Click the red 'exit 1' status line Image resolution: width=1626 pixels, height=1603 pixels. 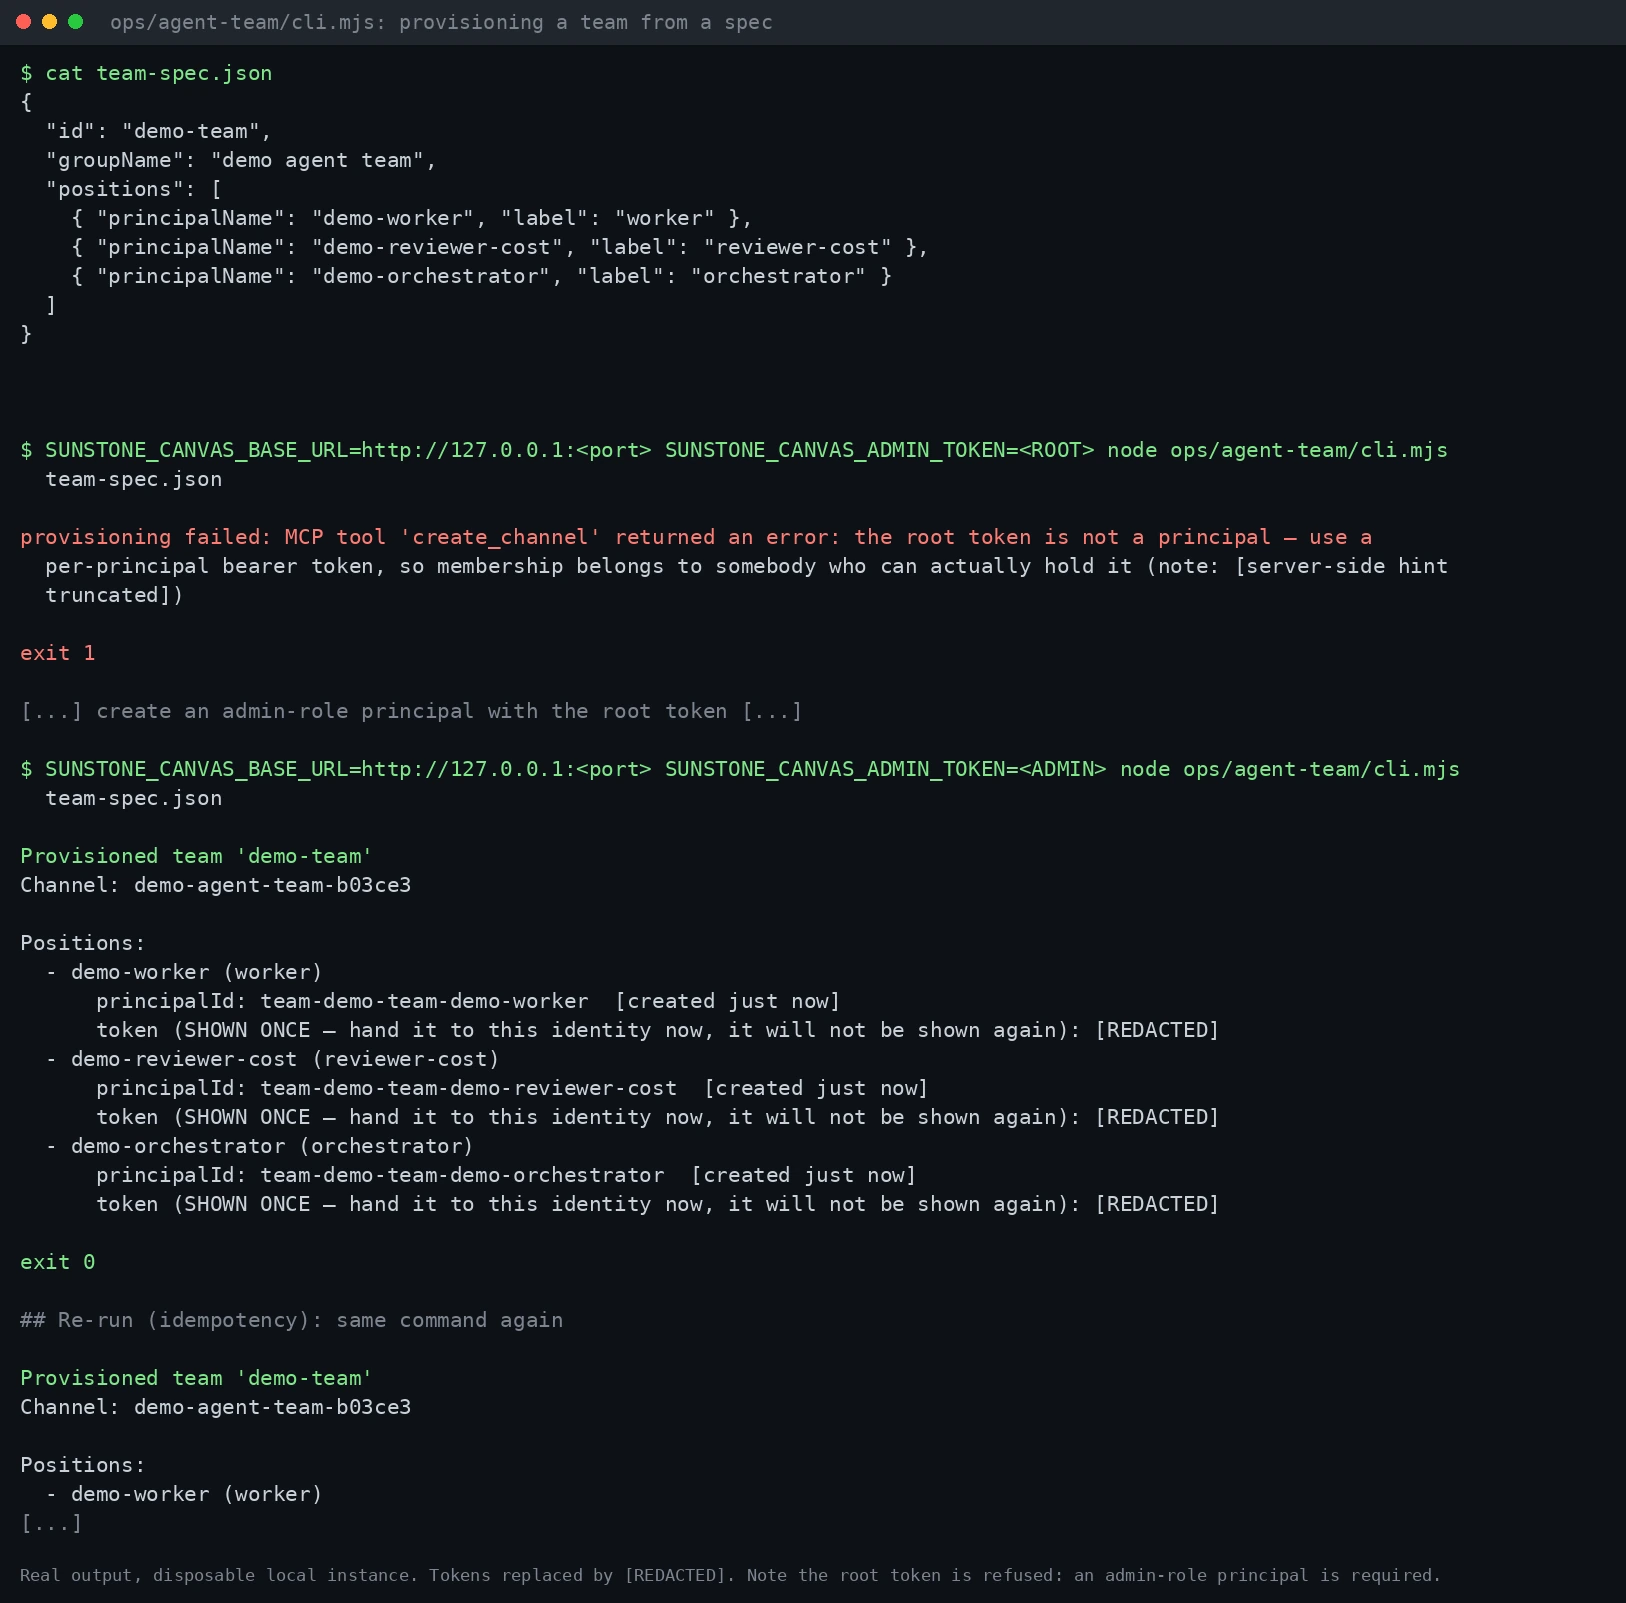[x=58, y=653]
